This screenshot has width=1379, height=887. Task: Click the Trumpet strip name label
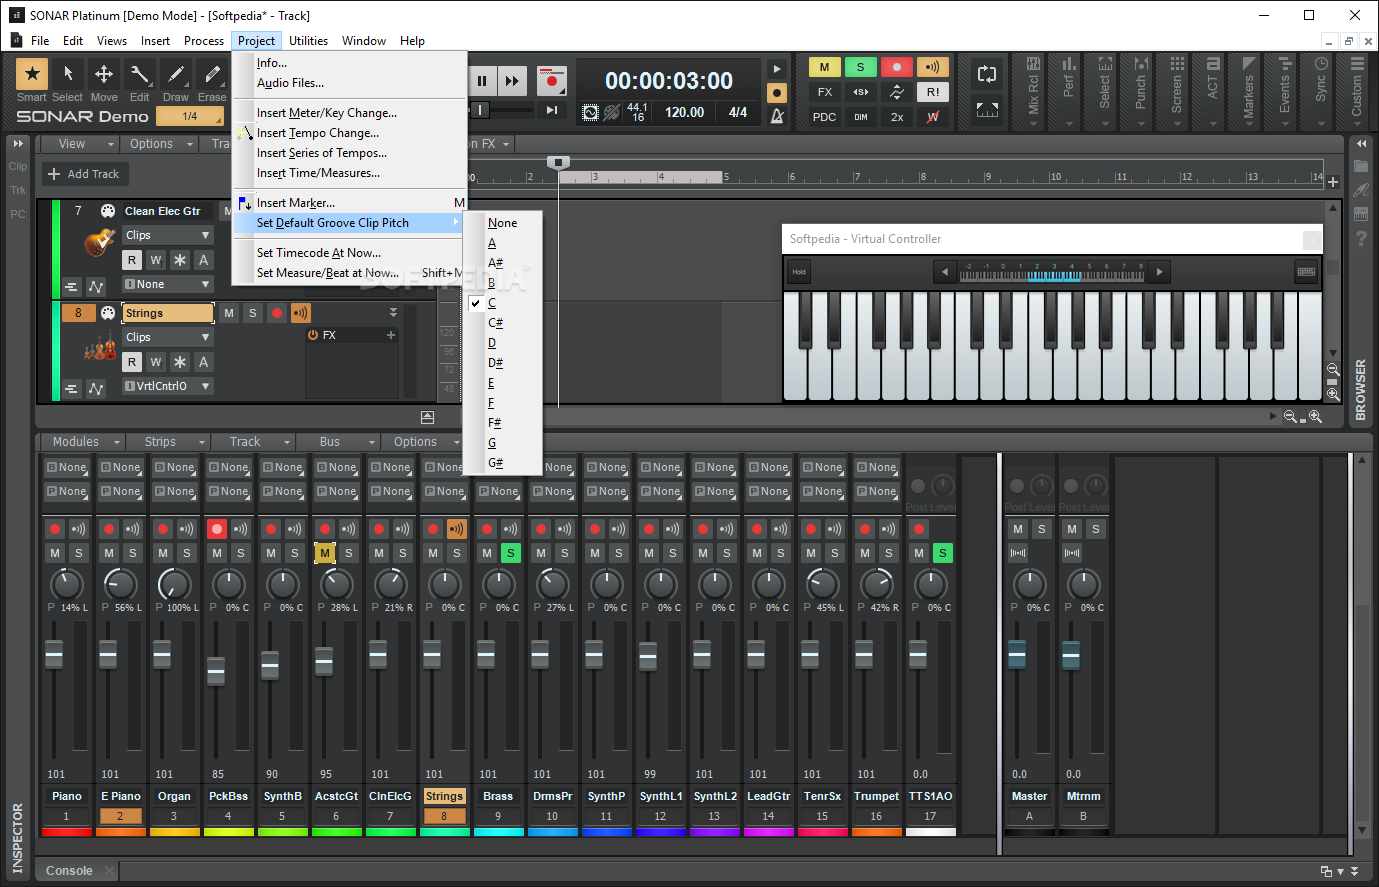[x=876, y=796]
